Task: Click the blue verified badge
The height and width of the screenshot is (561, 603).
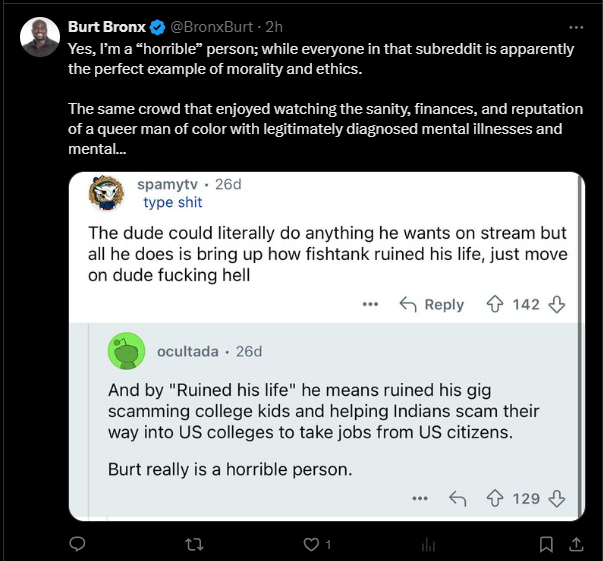Action: click(157, 27)
